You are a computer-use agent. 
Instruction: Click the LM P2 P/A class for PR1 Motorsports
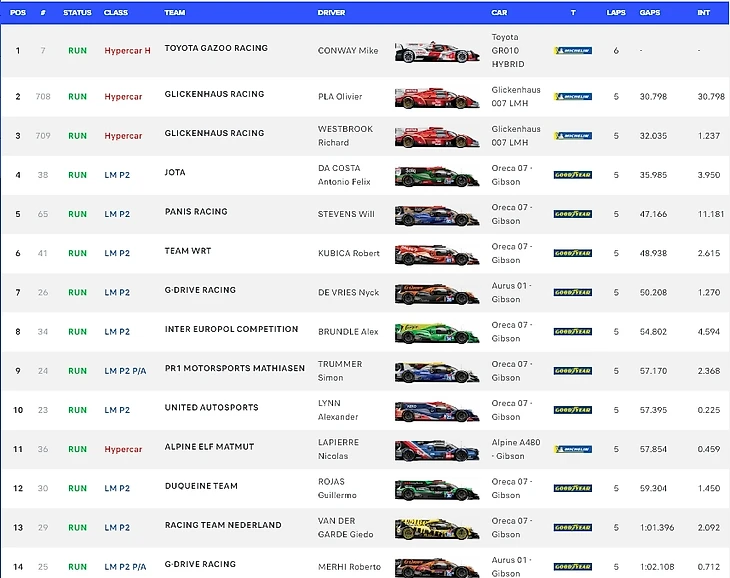click(125, 371)
